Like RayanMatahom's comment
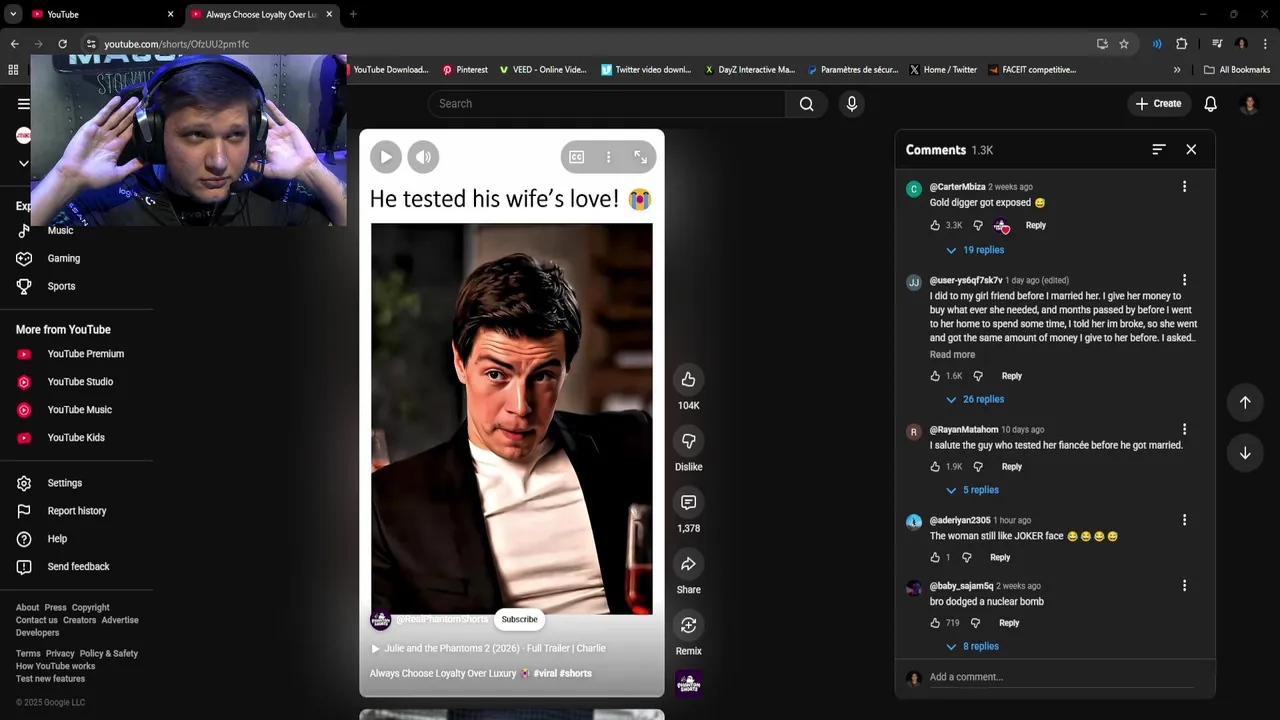Screen dimensions: 1280x720 click(x=935, y=467)
